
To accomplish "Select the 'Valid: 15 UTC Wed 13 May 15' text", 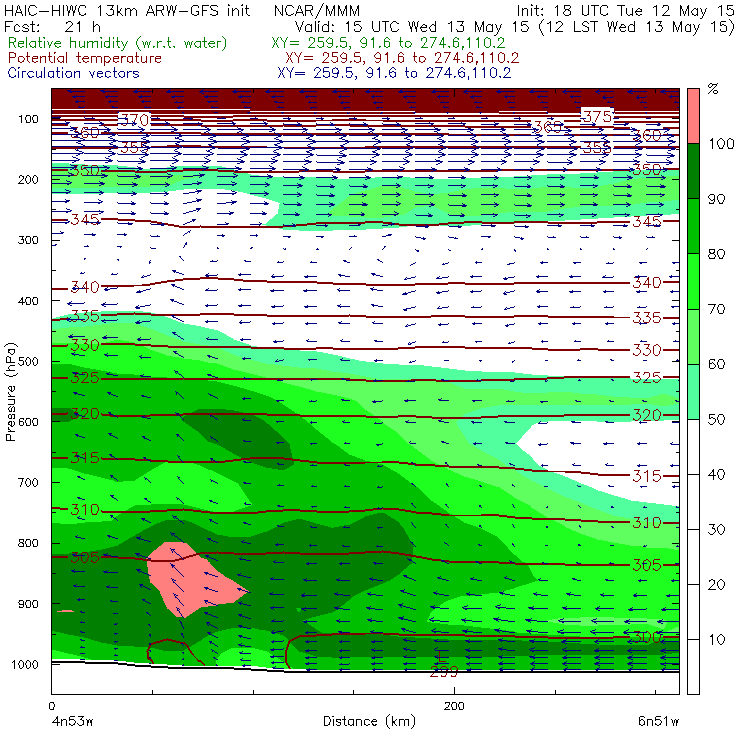I will tap(413, 26).
